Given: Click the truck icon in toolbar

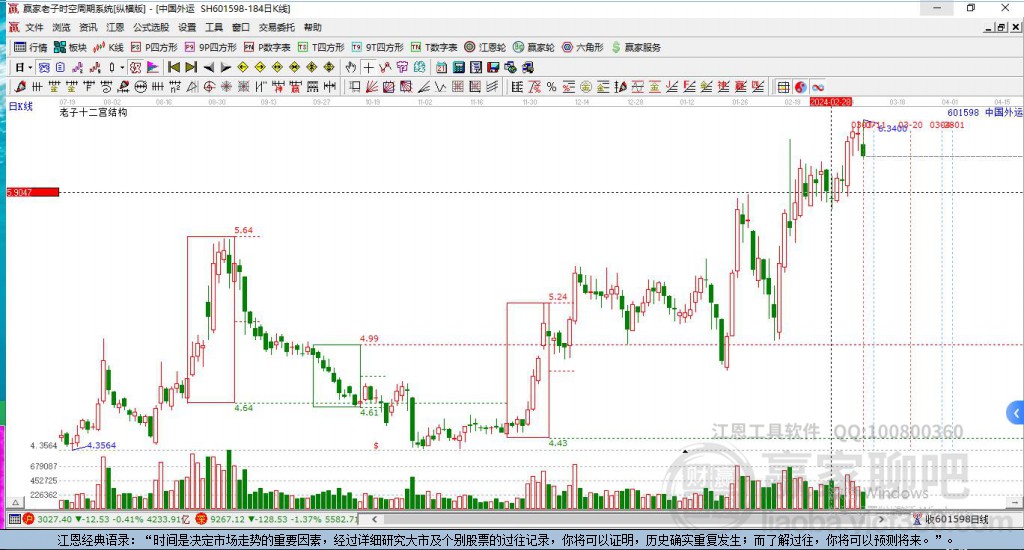Looking at the screenshot, I should click(x=528, y=67).
